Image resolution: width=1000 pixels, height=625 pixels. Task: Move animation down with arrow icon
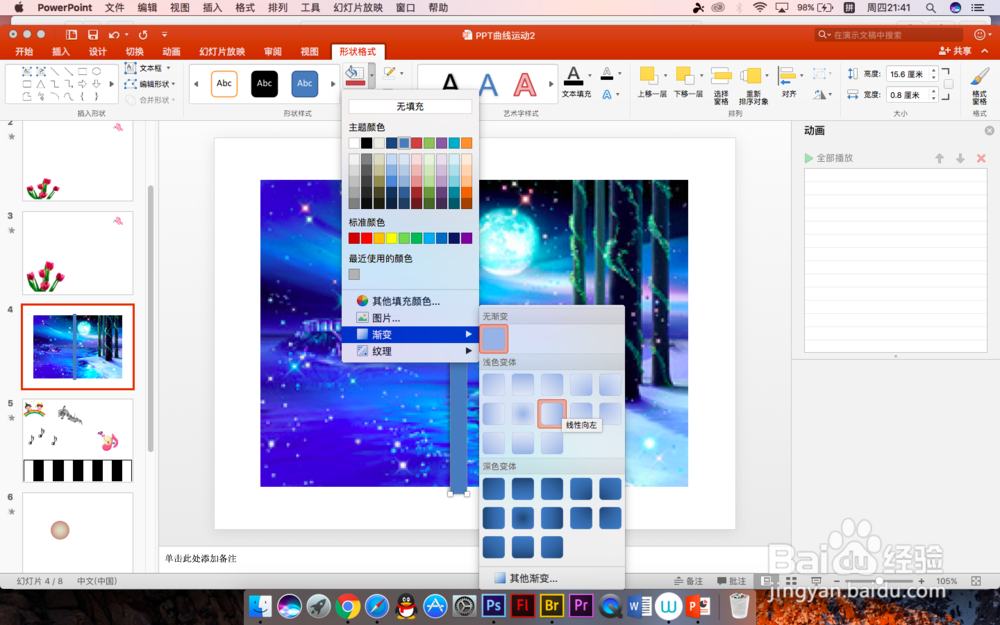pos(960,158)
